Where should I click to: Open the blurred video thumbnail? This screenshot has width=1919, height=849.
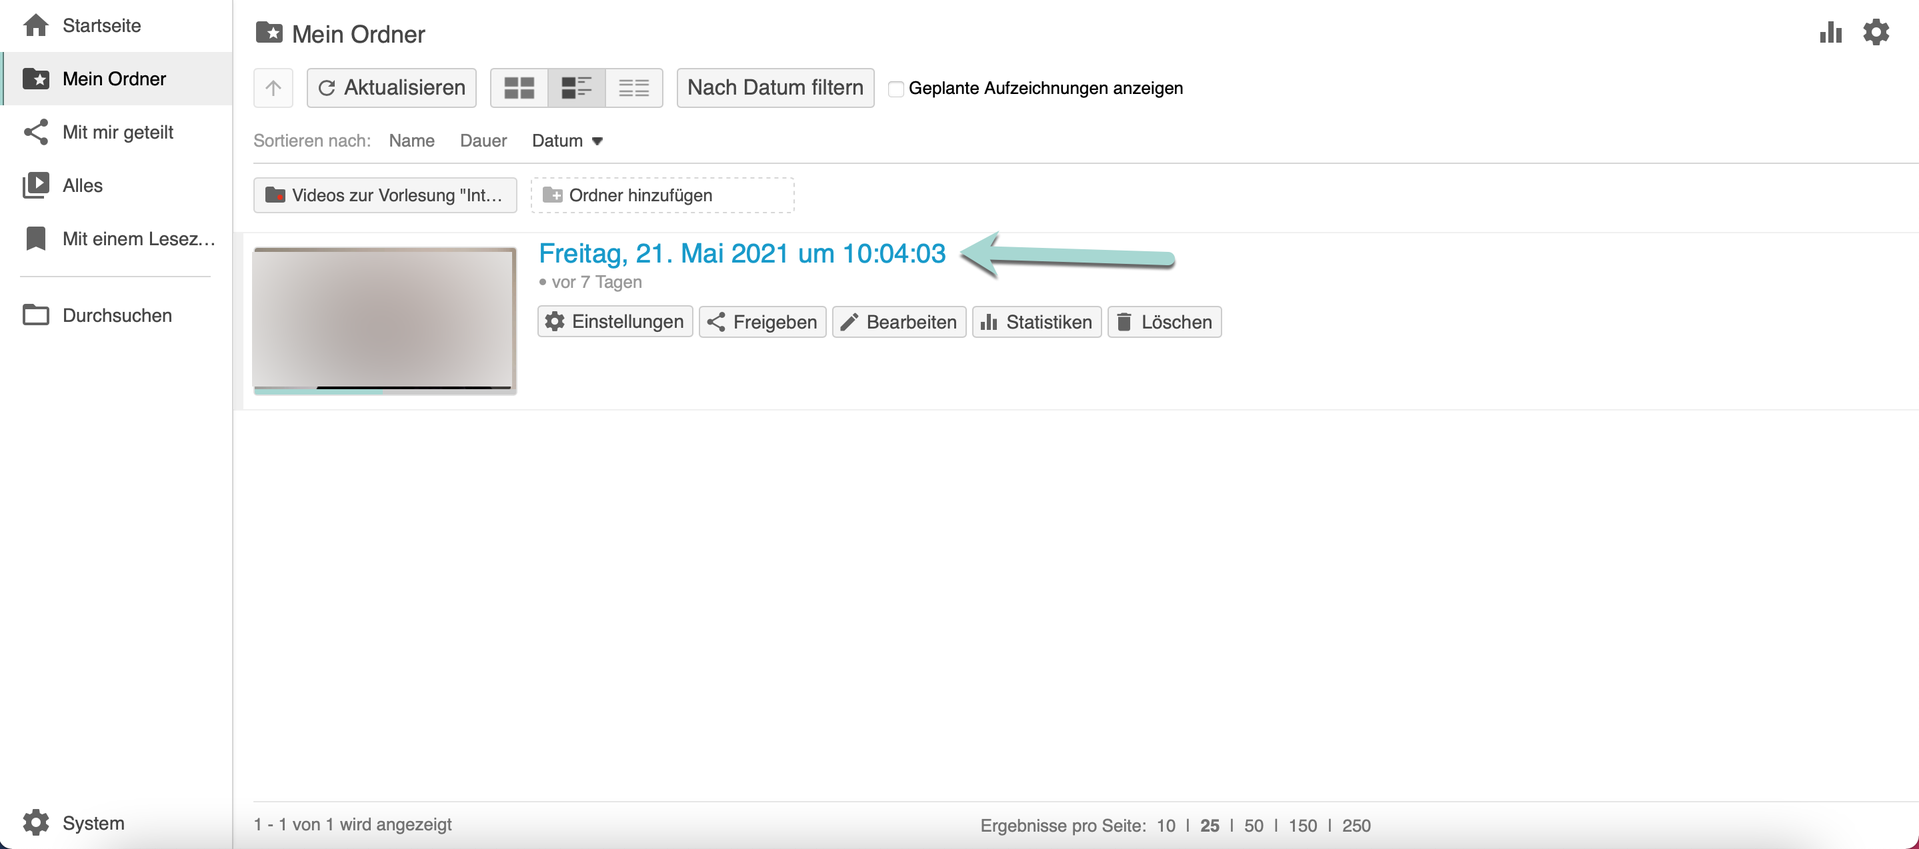coord(384,317)
